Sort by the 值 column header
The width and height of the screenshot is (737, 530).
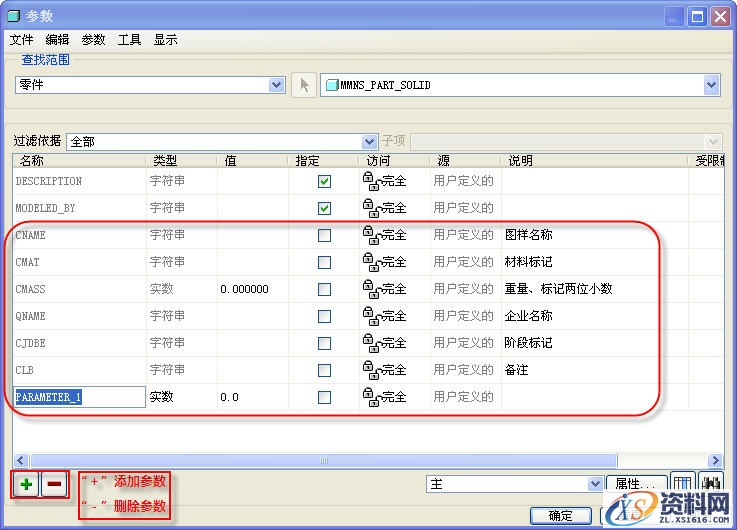(252, 161)
